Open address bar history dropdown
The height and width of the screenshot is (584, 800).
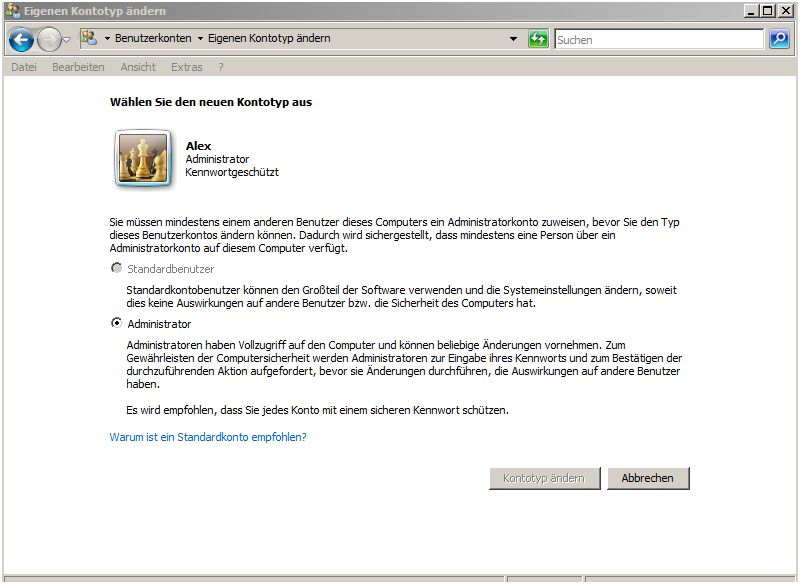pyautogui.click(x=514, y=39)
